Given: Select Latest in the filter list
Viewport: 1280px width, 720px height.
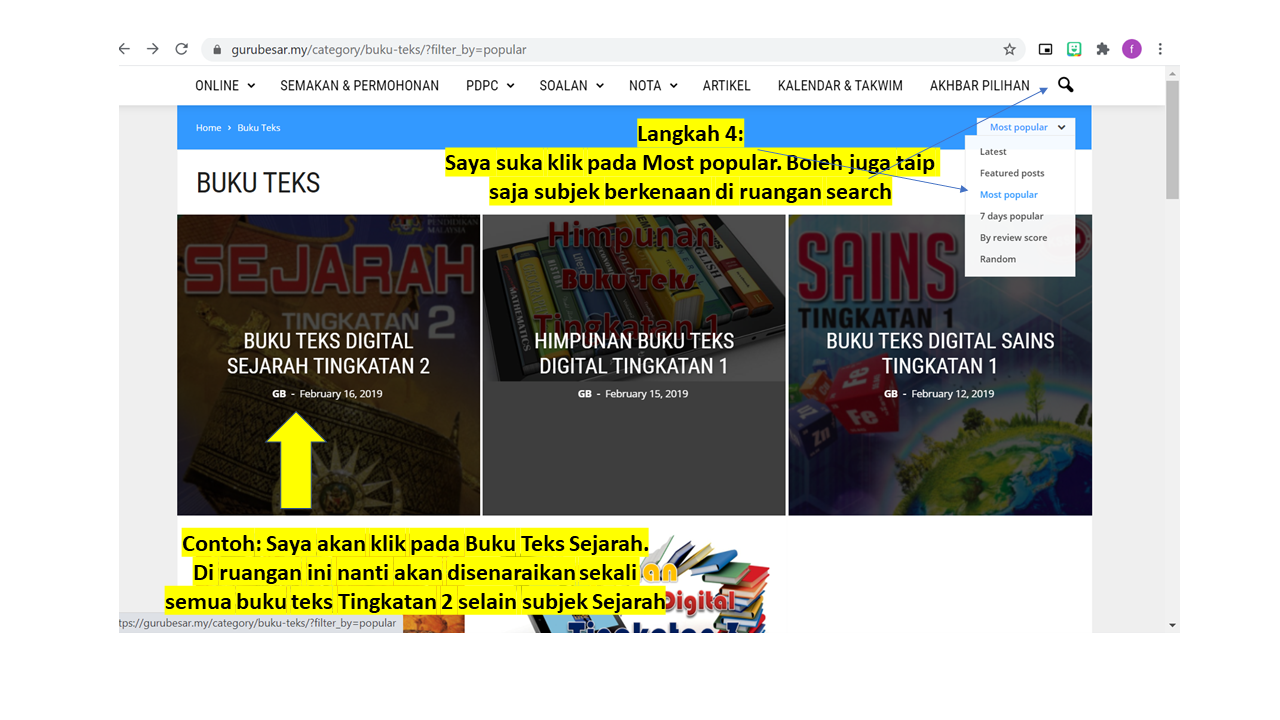Looking at the screenshot, I should 993,152.
